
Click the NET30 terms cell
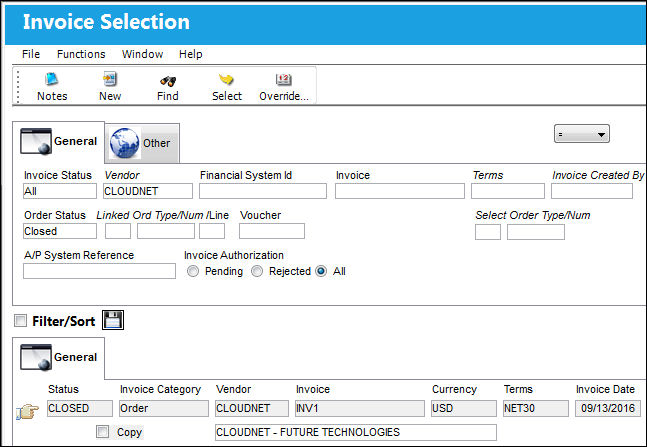pyautogui.click(x=536, y=408)
